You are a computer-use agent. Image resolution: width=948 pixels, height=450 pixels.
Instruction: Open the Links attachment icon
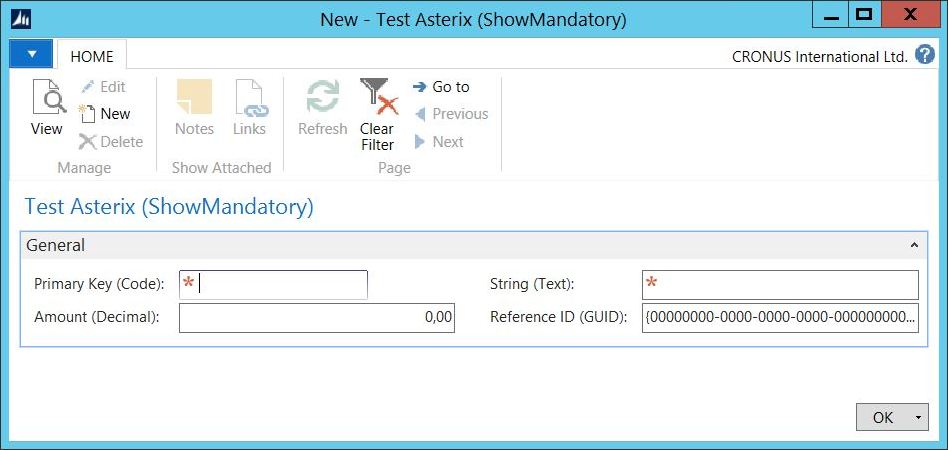[x=250, y=97]
